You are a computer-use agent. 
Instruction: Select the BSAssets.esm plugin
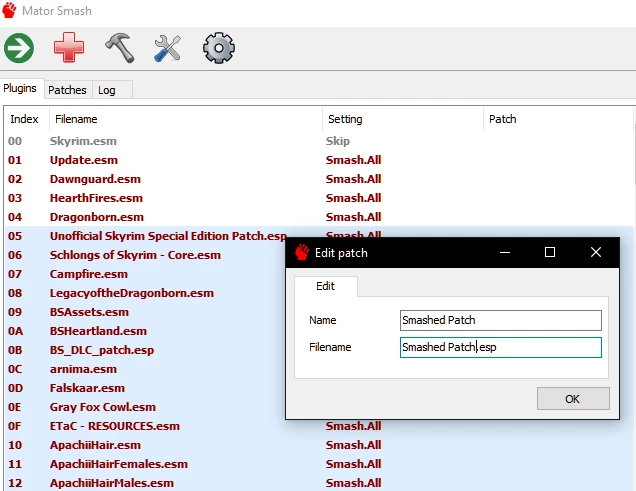89,312
